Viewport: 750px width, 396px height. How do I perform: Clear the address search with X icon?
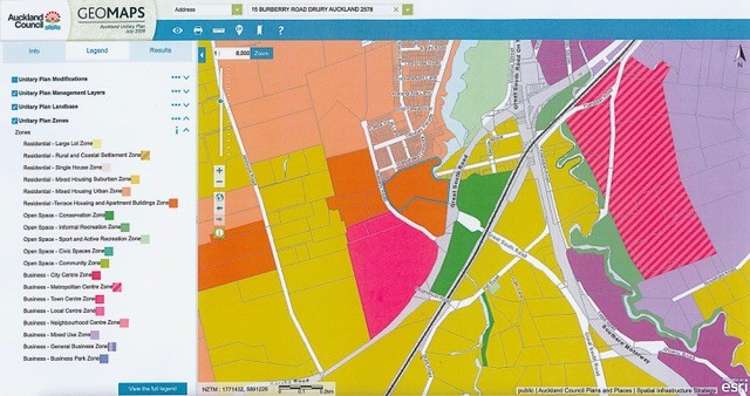[x=396, y=10]
